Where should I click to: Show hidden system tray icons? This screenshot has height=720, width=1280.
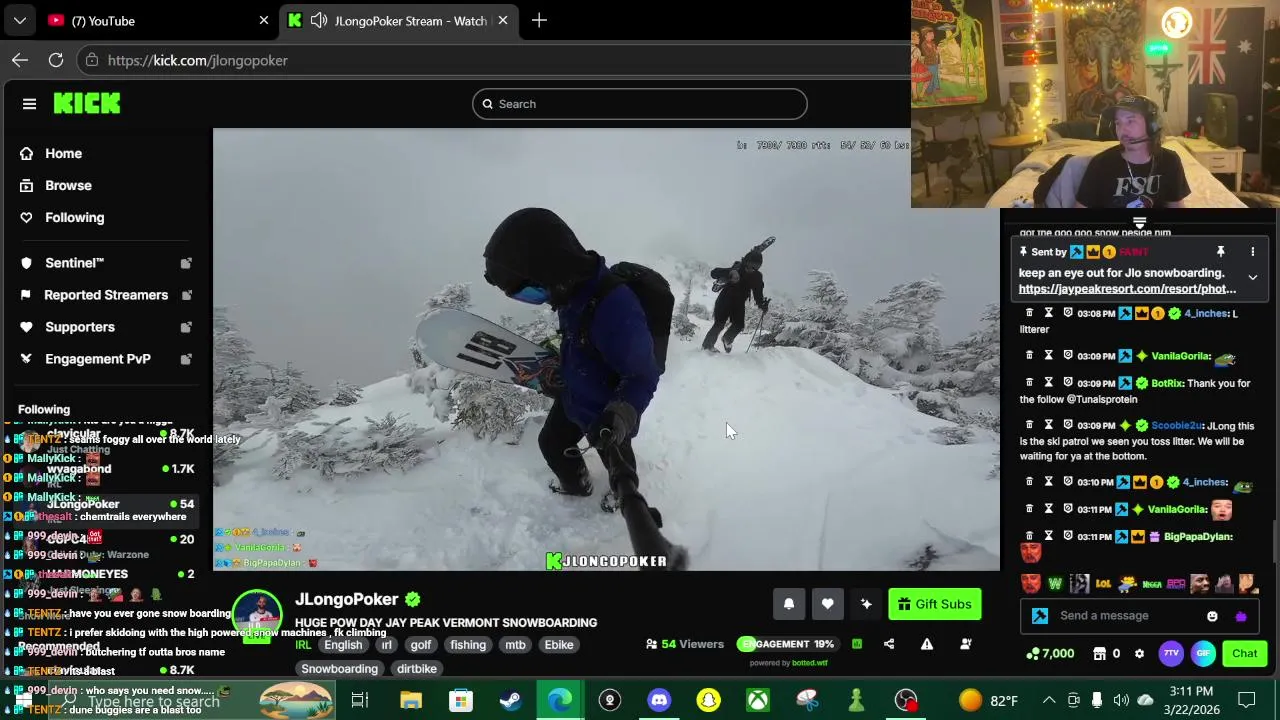[1049, 700]
